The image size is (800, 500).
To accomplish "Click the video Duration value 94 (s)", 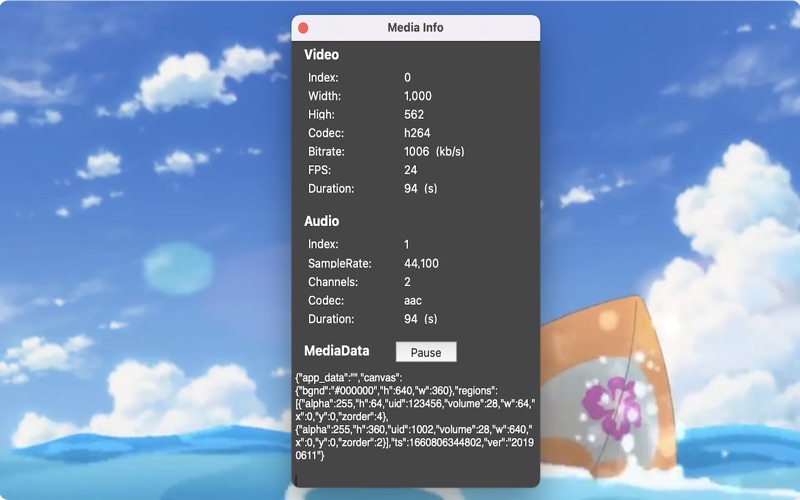I will 420,188.
